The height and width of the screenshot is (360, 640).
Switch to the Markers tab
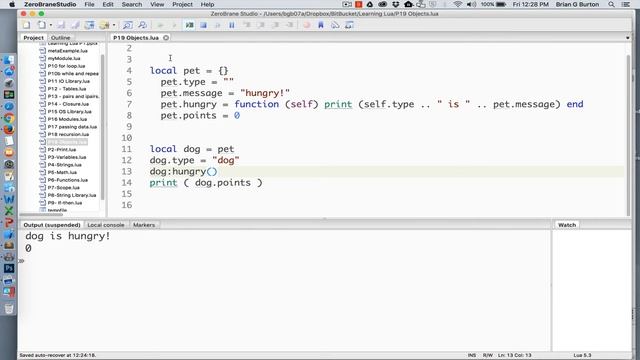pyautogui.click(x=144, y=225)
